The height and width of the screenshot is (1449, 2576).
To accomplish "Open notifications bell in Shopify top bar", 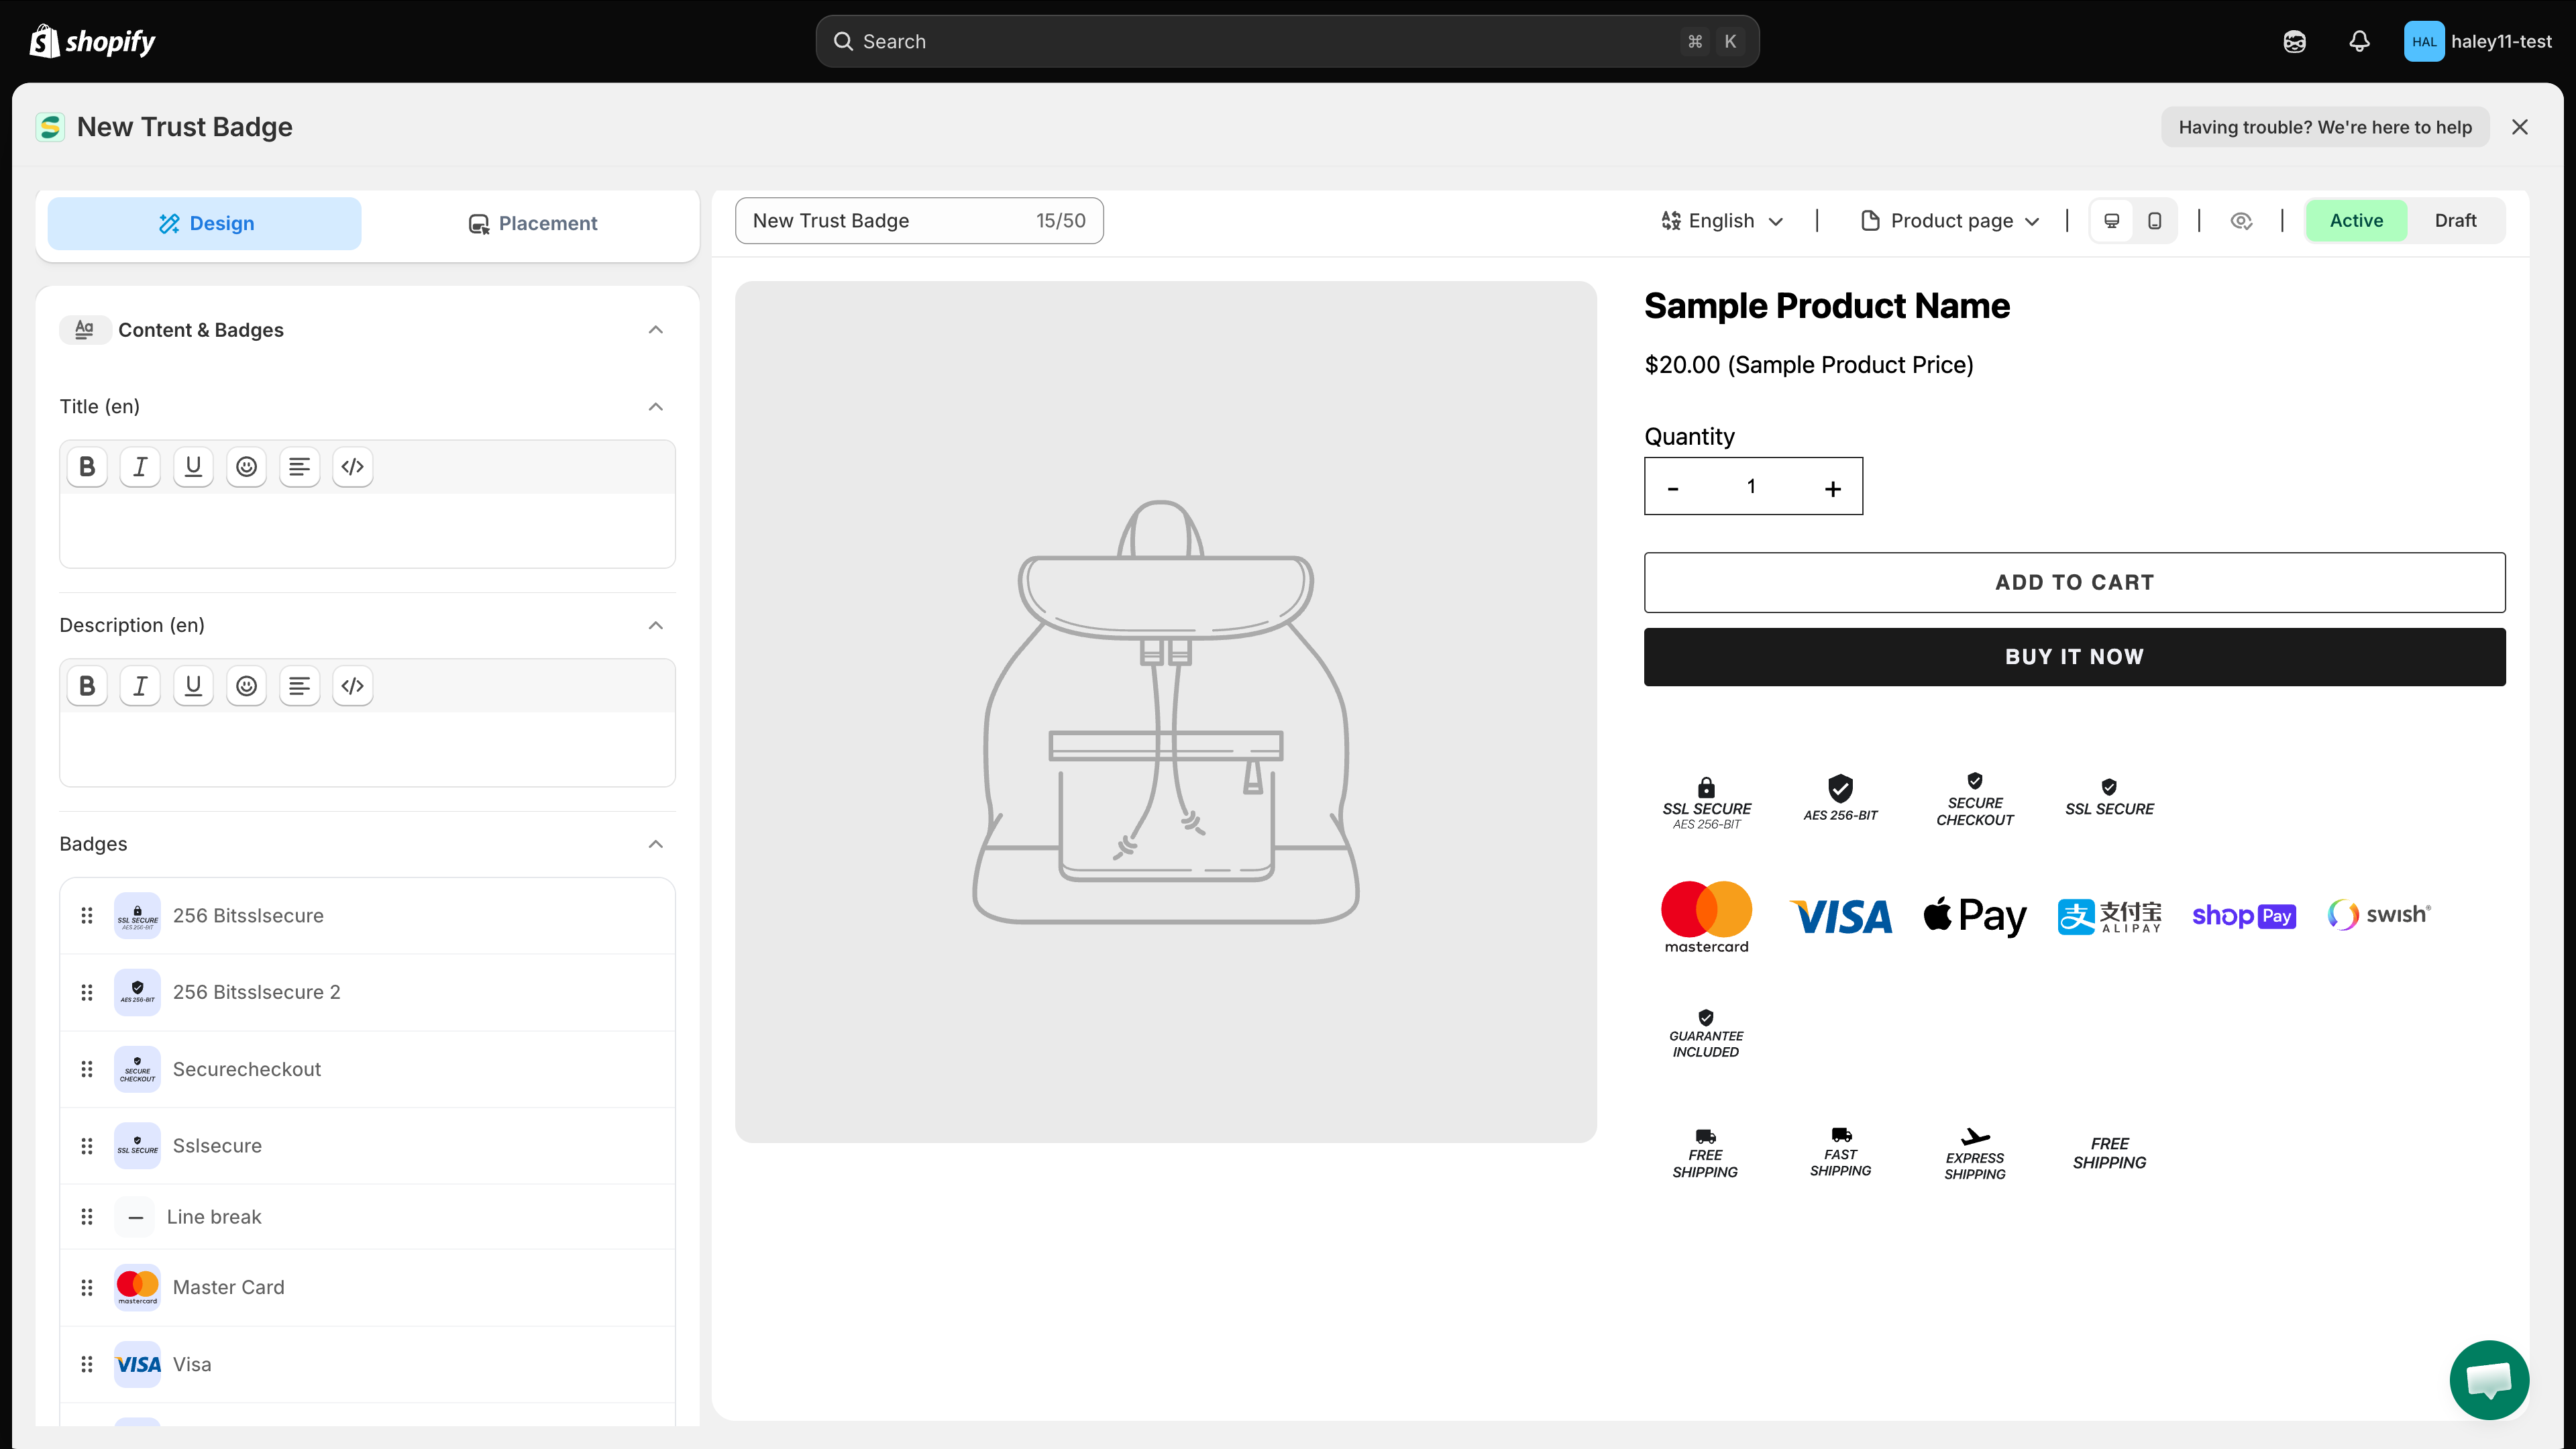I will point(2359,41).
